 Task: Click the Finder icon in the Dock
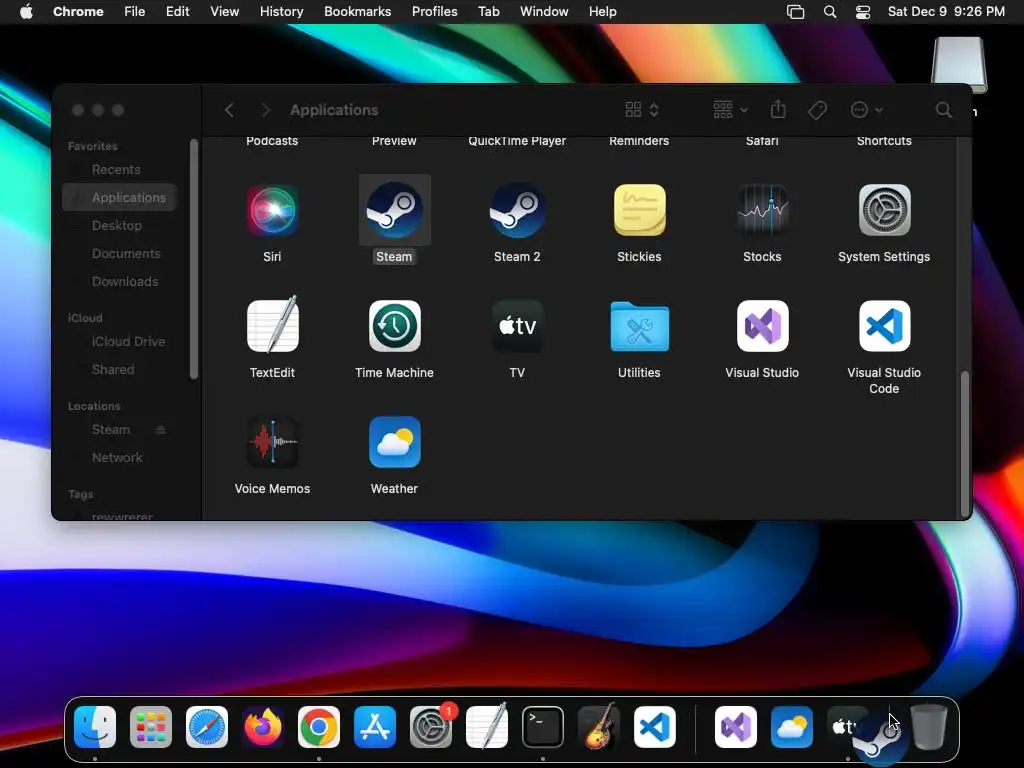(x=95, y=727)
